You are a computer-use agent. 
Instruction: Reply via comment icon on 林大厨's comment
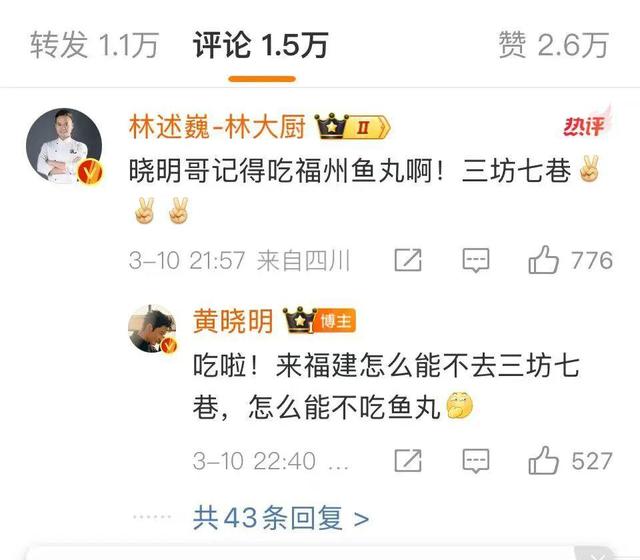tap(476, 260)
